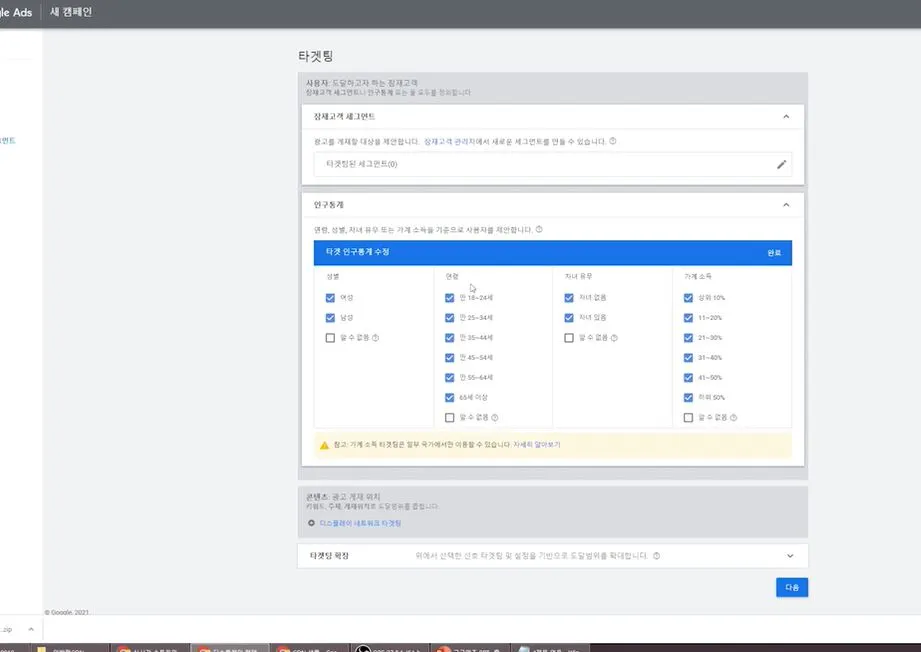This screenshot has height=652, width=921.
Task: Click the 성별 column header
Action: click(333, 276)
